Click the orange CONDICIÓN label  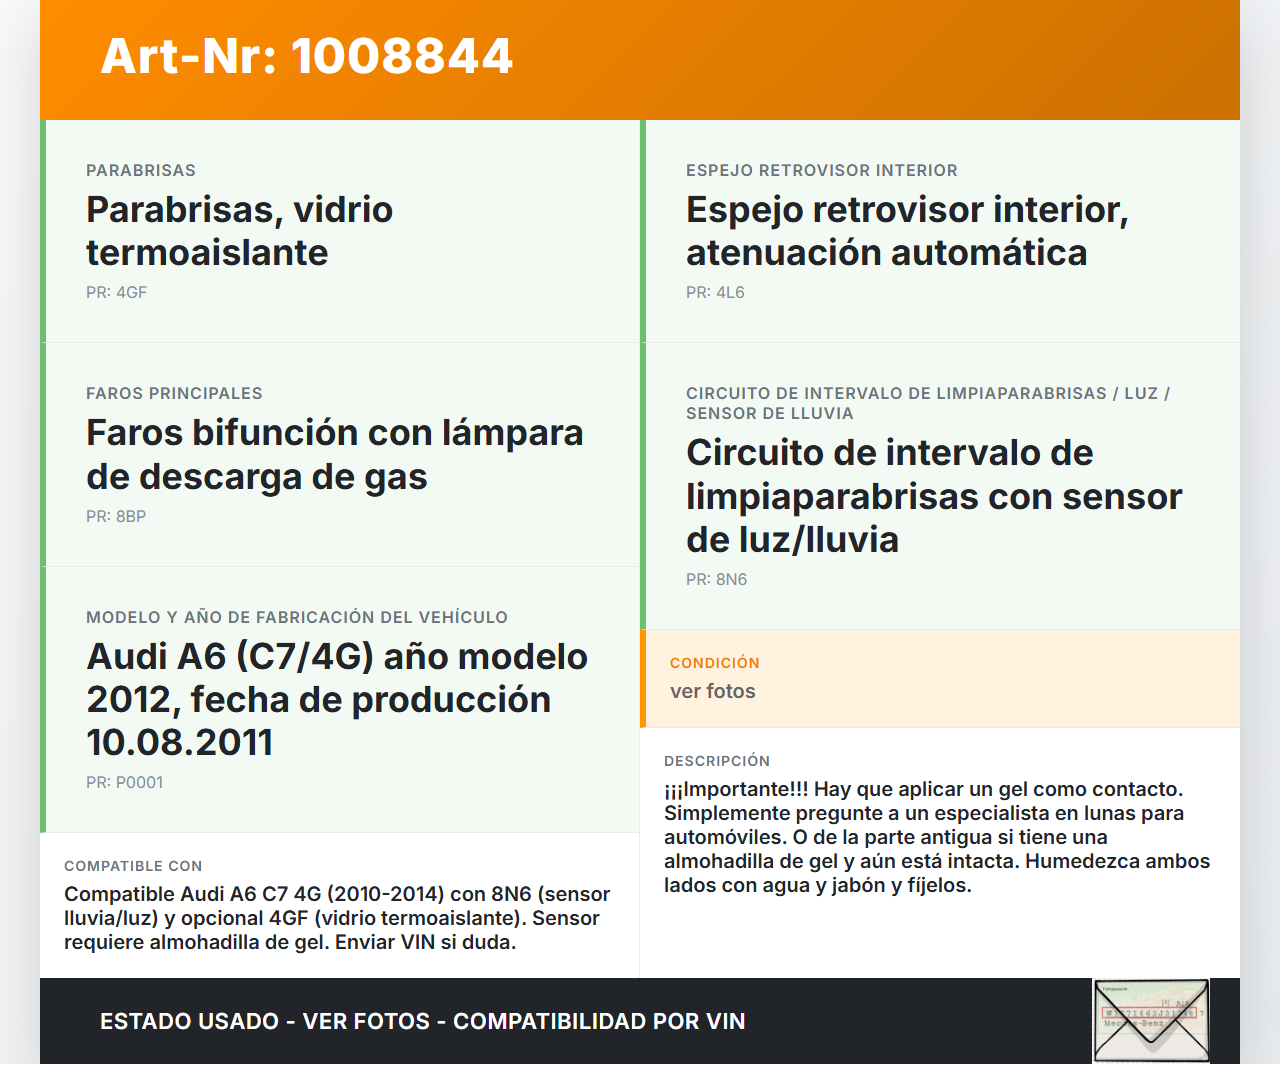click(x=714, y=663)
